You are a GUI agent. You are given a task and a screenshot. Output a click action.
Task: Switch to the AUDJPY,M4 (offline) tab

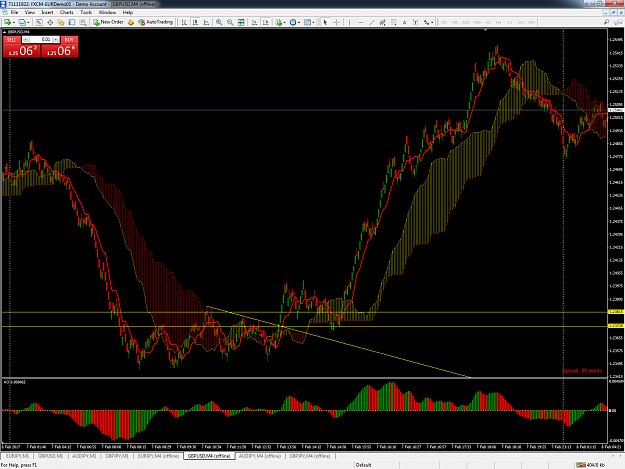[x=260, y=456]
